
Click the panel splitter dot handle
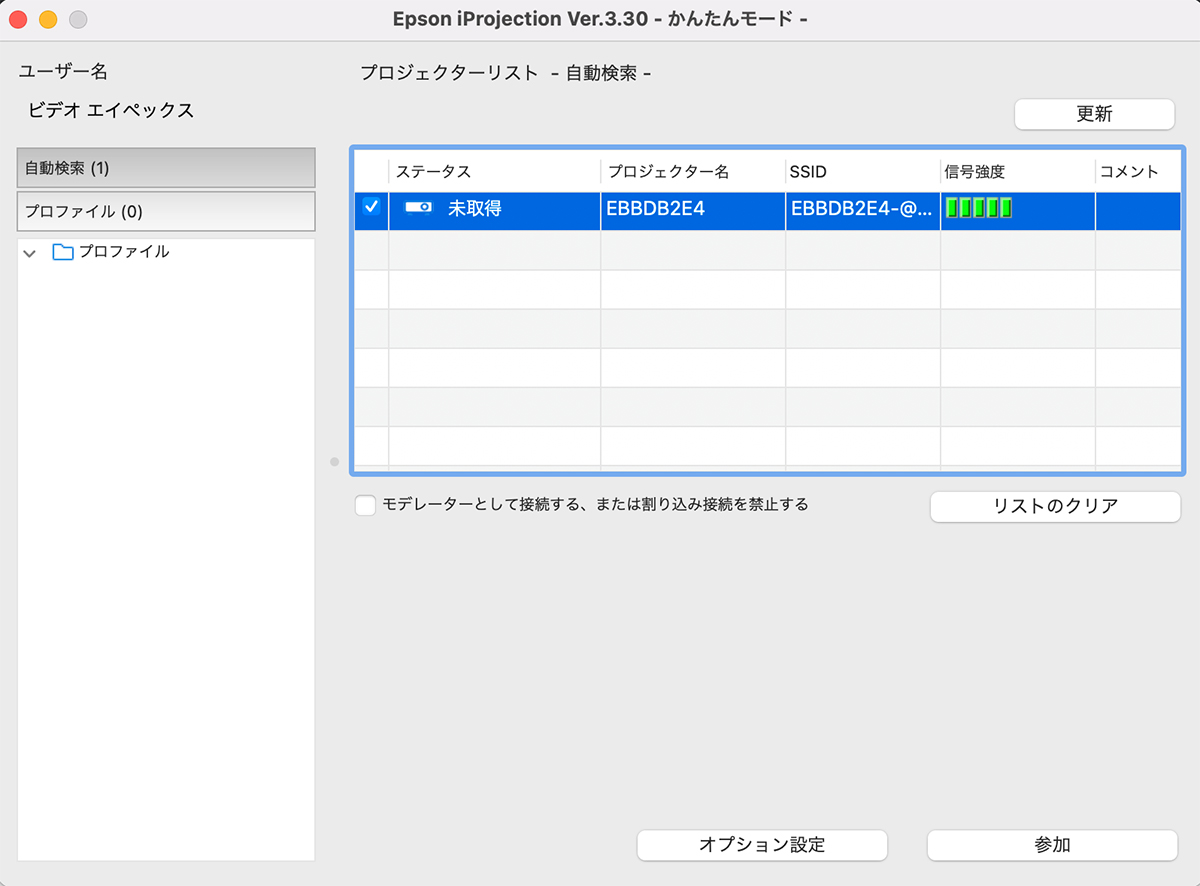334,462
